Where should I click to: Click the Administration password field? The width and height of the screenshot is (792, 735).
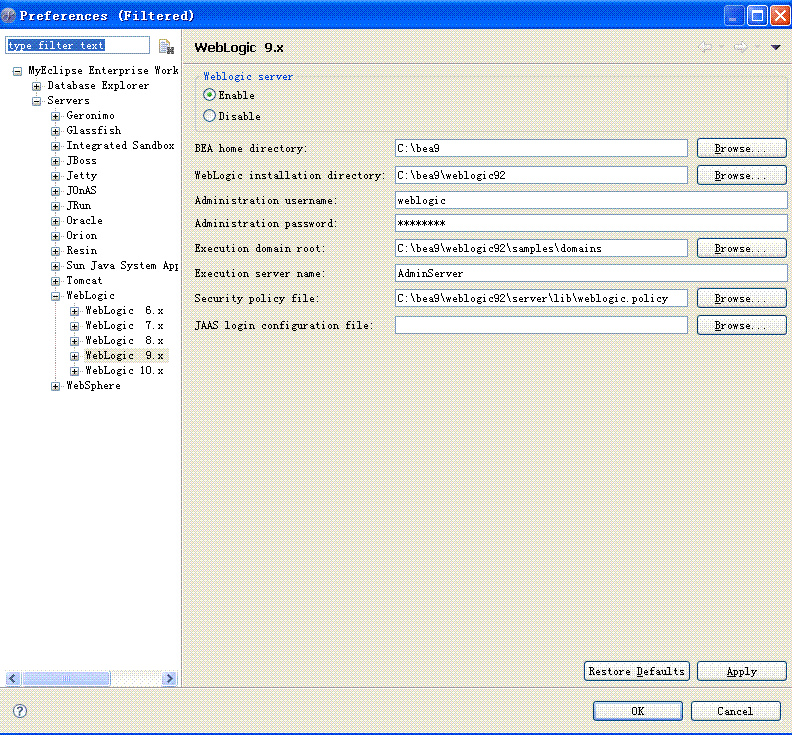[x=590, y=223]
